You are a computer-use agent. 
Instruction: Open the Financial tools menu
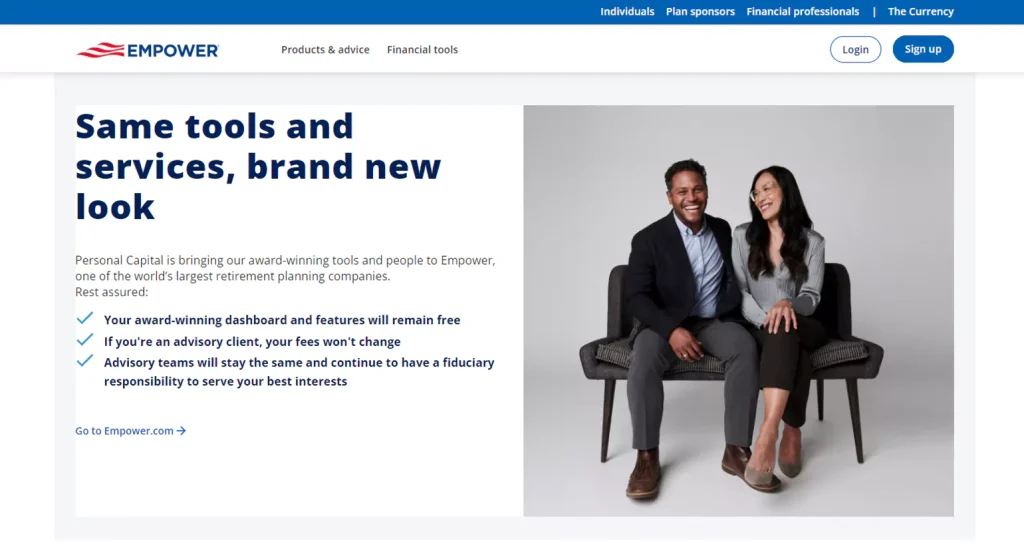pos(422,50)
